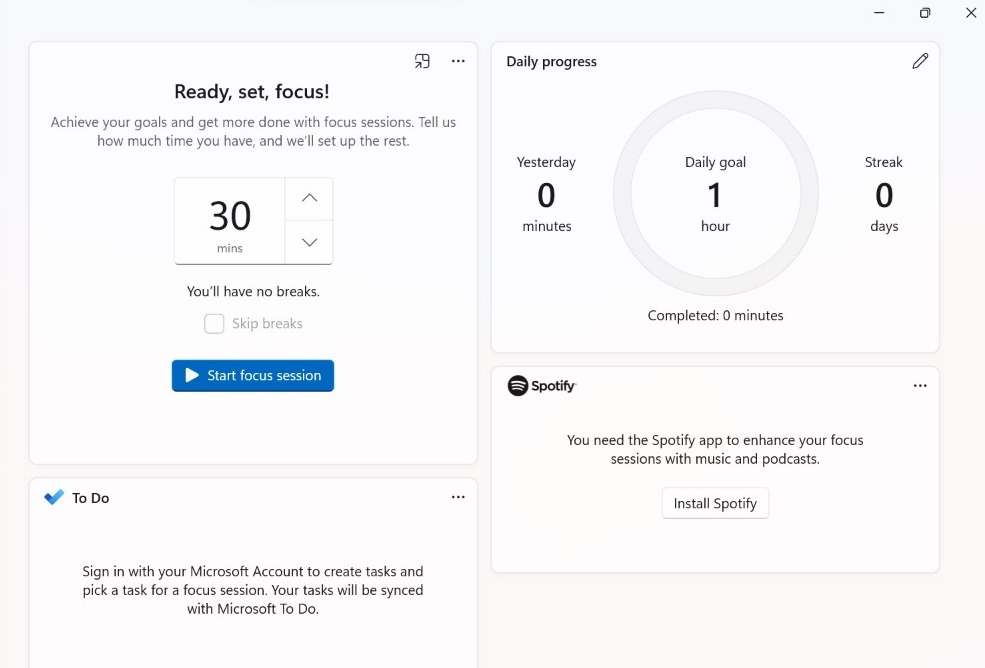Open To Do panel more options
Viewport: 985px width, 668px height.
458,497
